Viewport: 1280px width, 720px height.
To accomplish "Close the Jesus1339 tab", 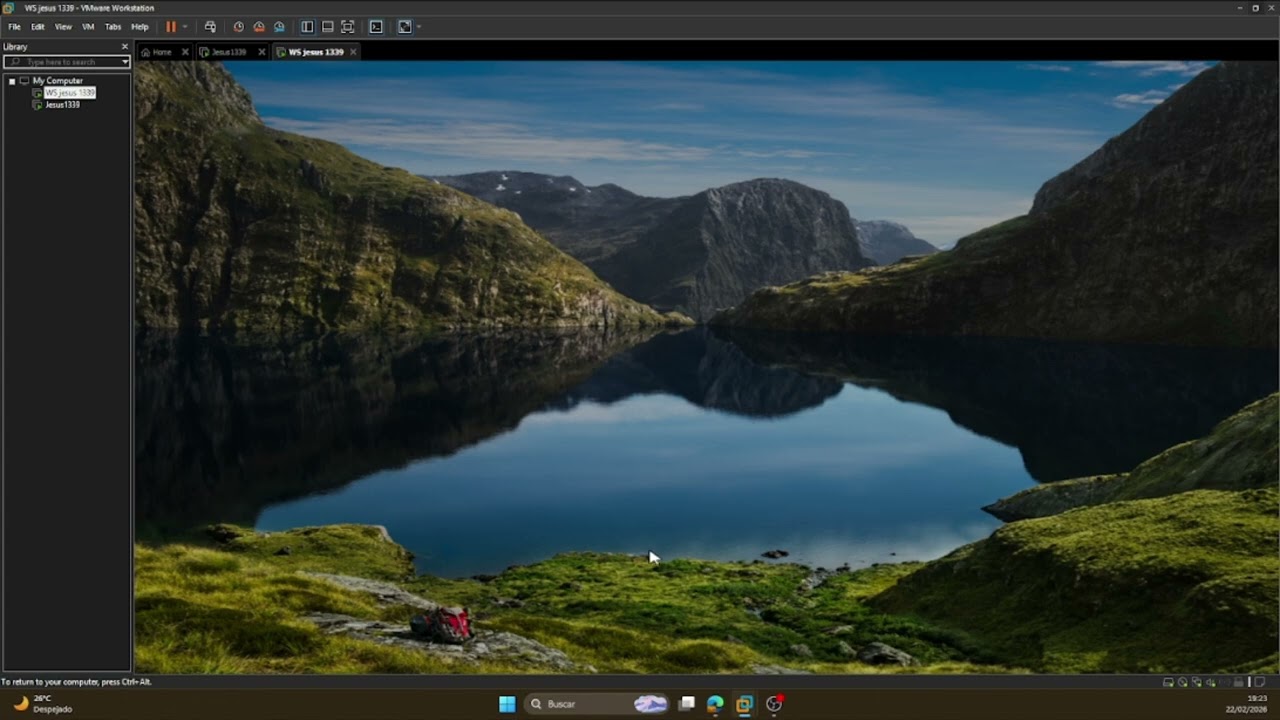I will 262,52.
